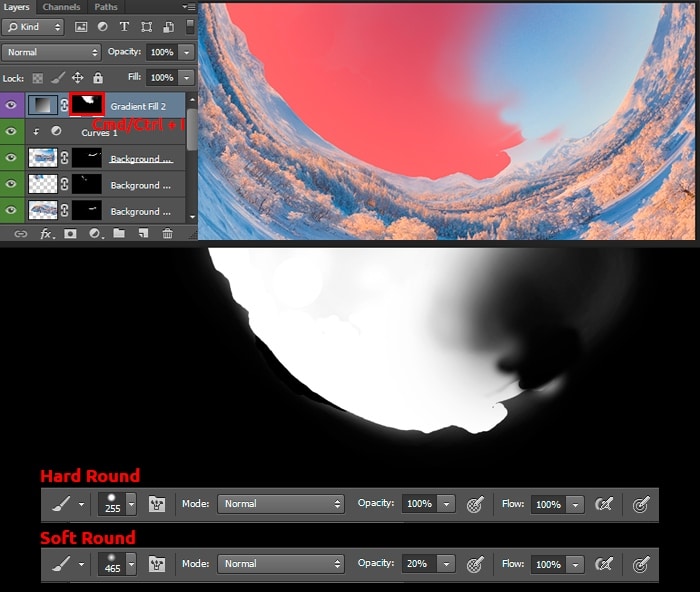
Task: Toggle the layer filtering switch
Action: click(x=190, y=27)
